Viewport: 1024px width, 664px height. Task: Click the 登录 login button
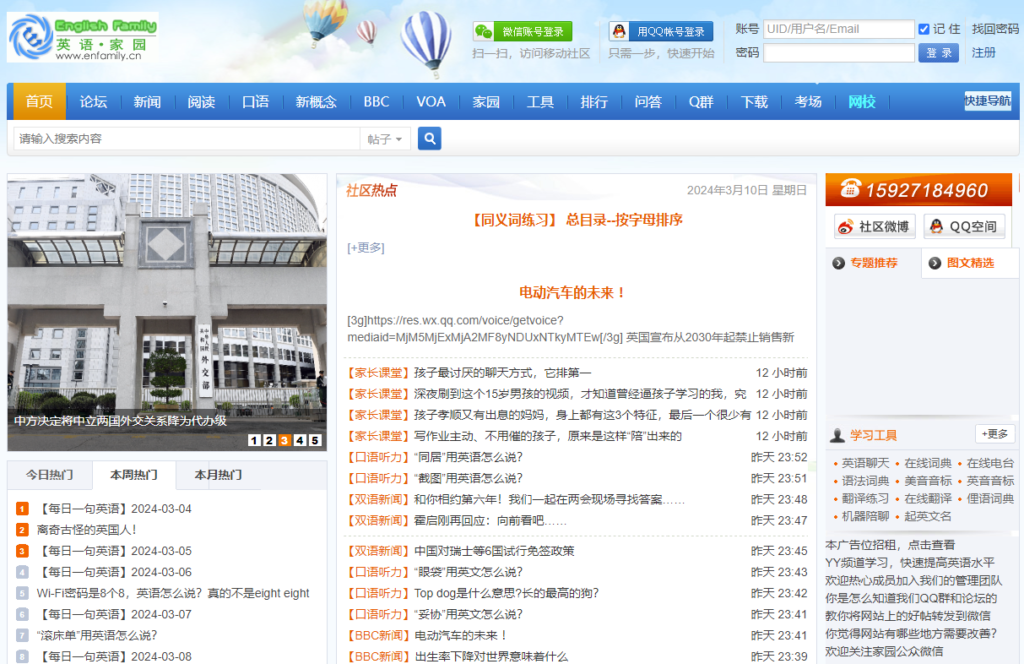[x=938, y=53]
